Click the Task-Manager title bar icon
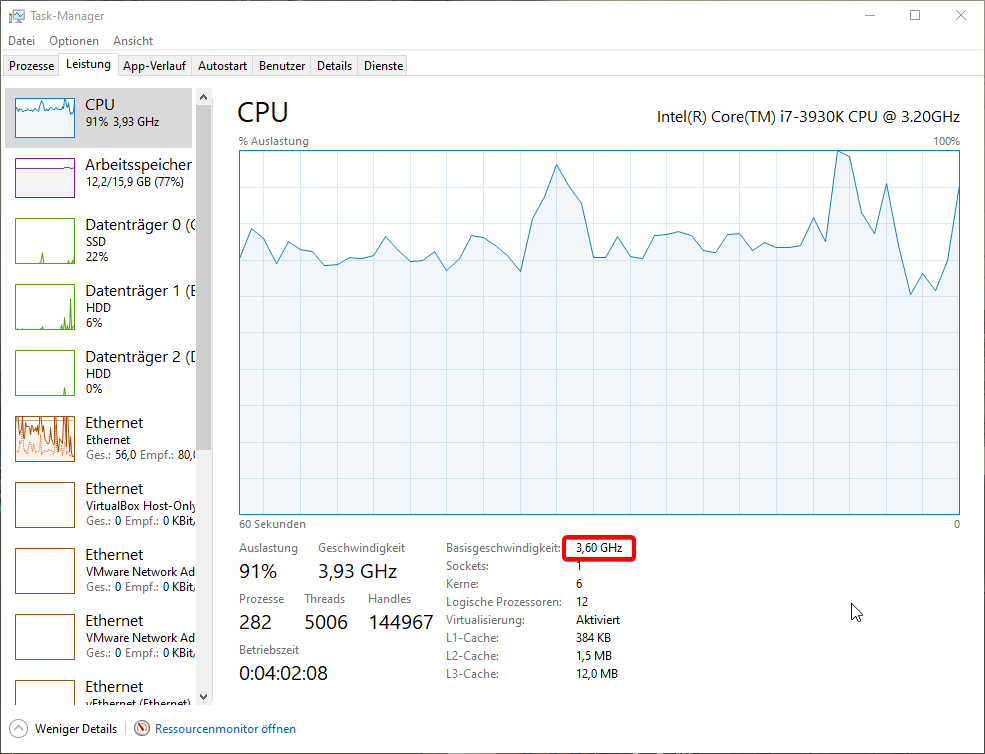The image size is (985, 754). [x=17, y=16]
